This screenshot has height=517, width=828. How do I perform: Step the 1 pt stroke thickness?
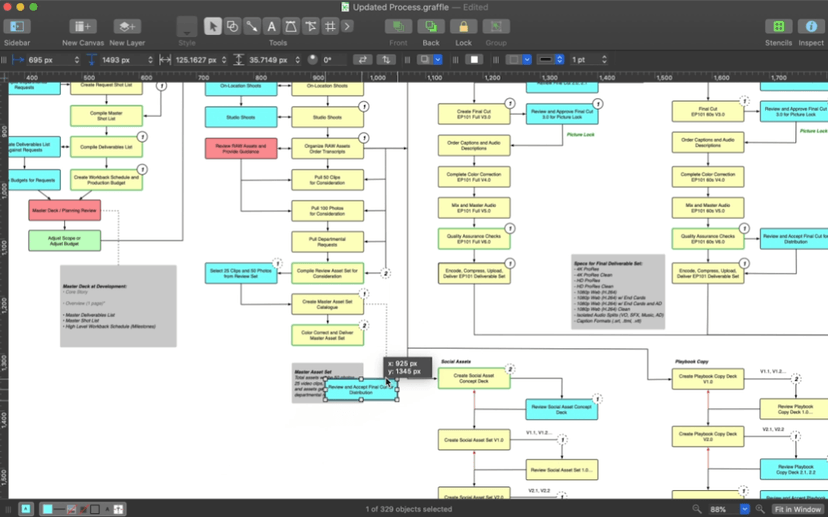[x=604, y=60]
